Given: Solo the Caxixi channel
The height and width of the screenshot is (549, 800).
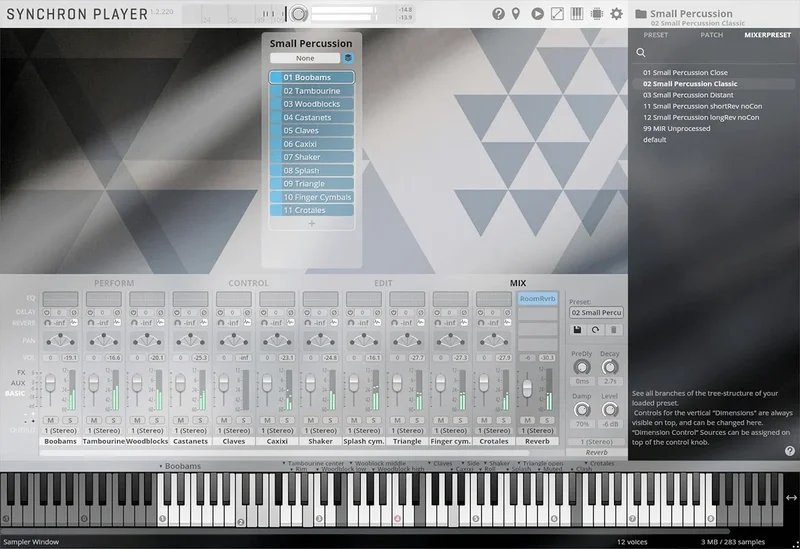Looking at the screenshot, I should [287, 420].
